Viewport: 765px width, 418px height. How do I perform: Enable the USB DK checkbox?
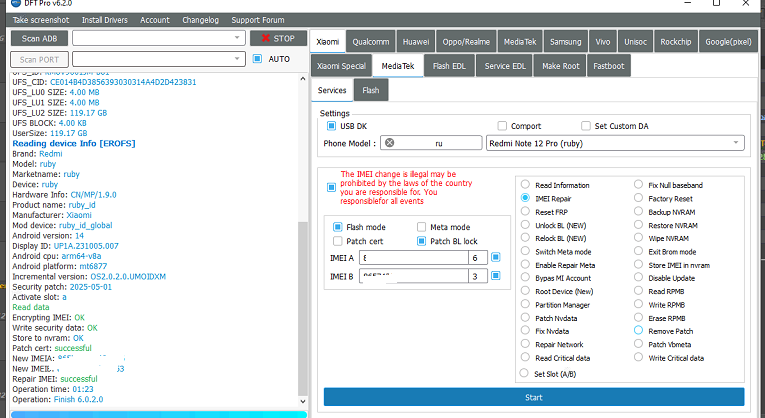(331, 126)
